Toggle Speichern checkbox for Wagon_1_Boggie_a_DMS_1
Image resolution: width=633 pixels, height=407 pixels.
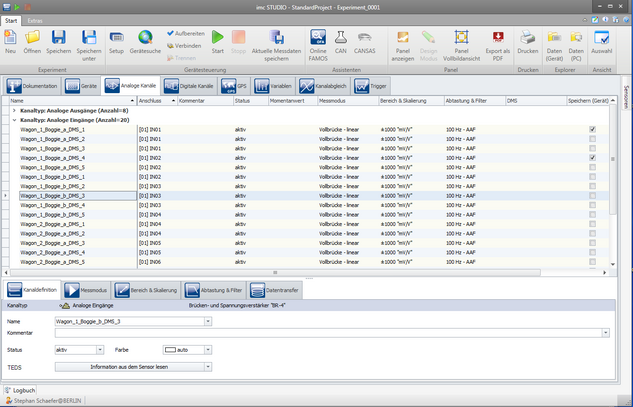[593, 129]
